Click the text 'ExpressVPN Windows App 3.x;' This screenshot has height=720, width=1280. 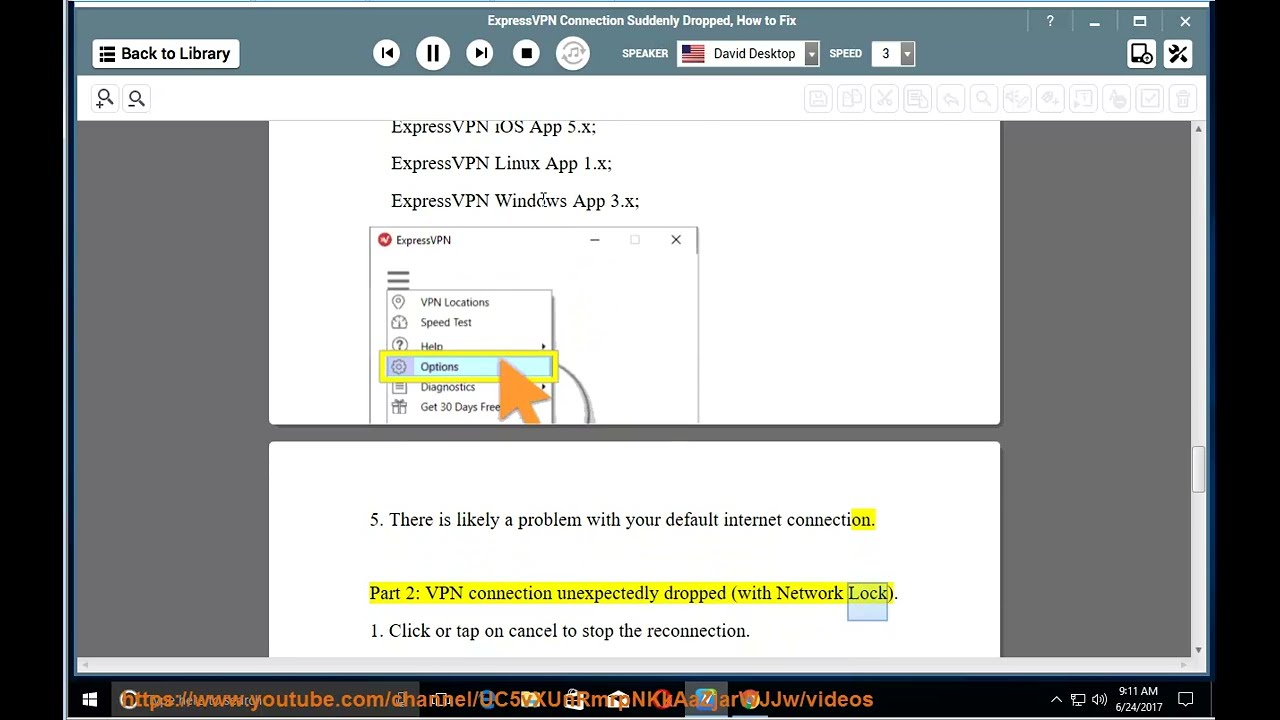[x=515, y=201]
